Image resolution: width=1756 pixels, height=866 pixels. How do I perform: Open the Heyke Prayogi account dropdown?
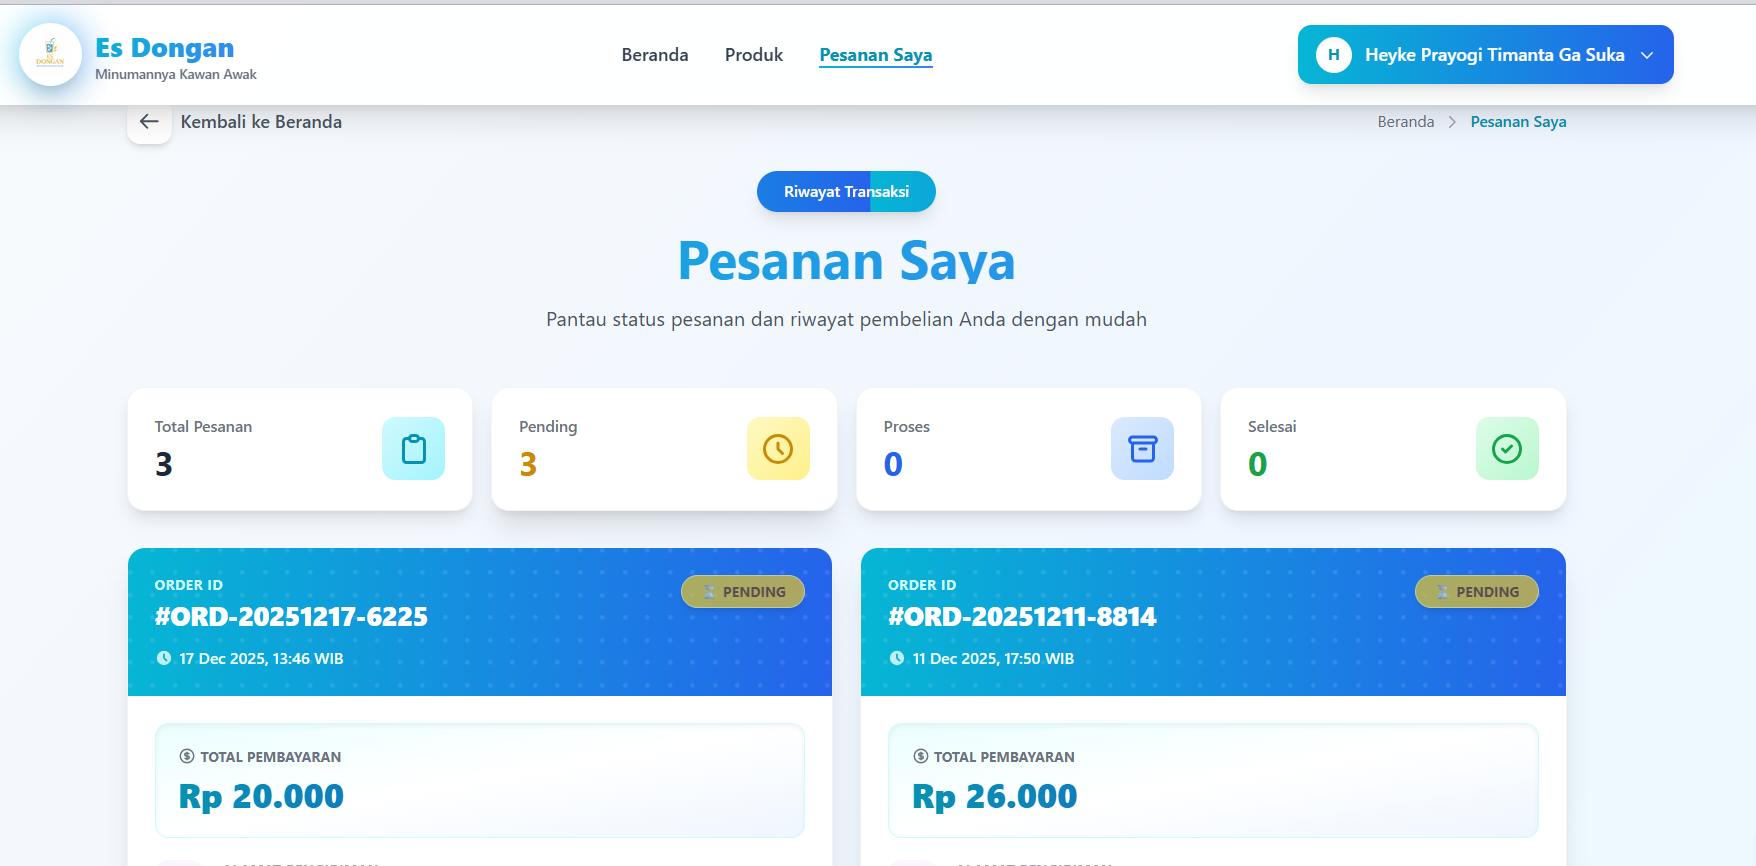(x=1484, y=55)
